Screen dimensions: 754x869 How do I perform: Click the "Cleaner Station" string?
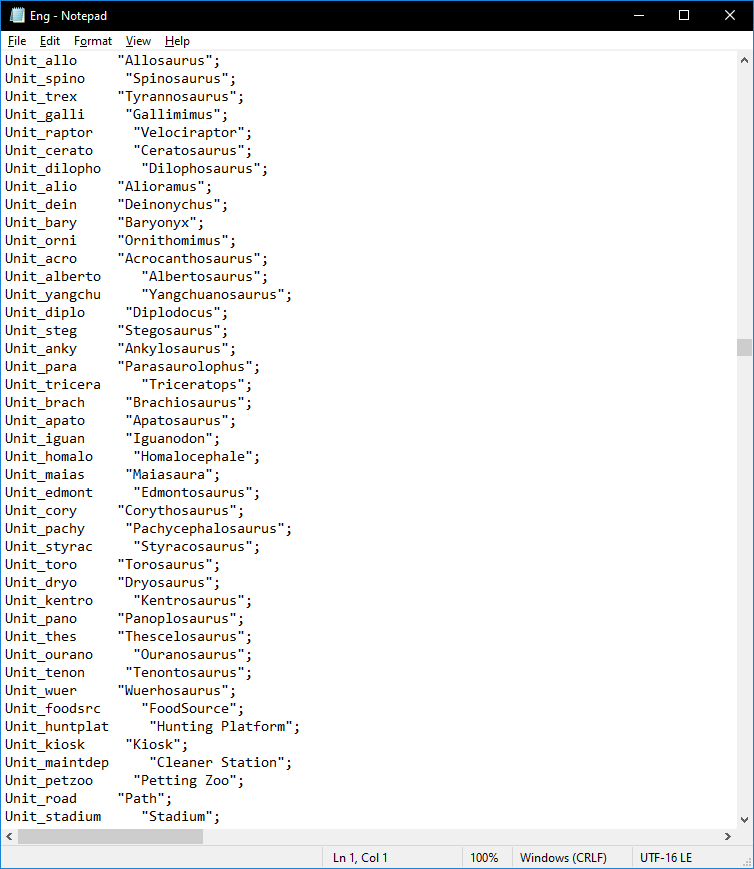(x=221, y=763)
